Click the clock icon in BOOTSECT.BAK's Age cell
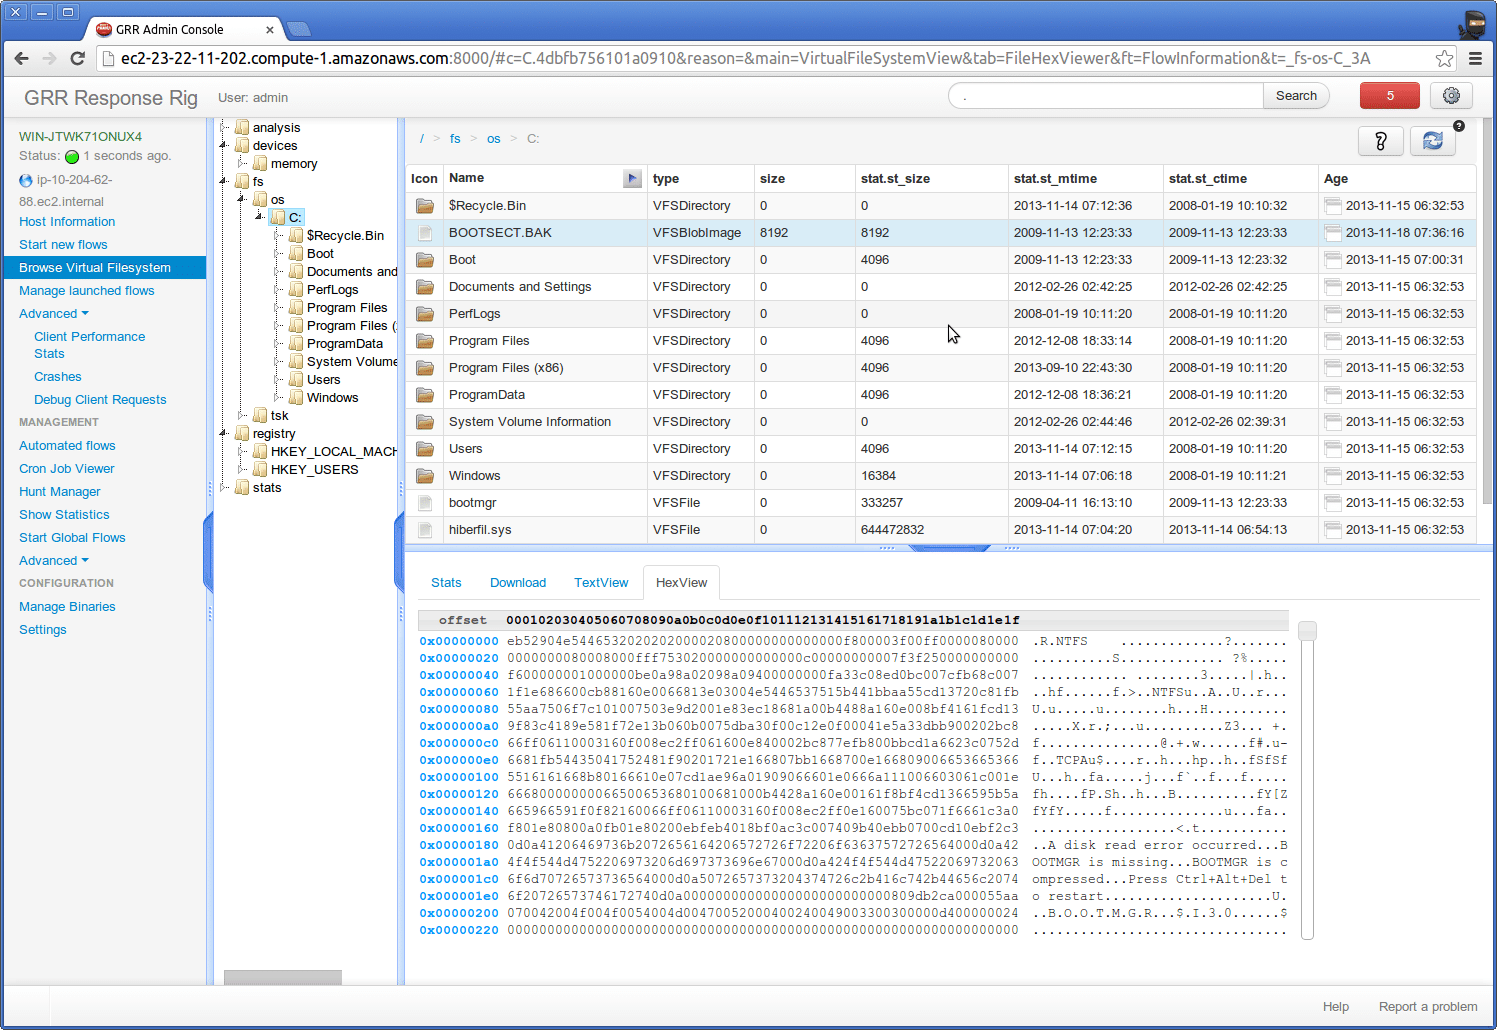Viewport: 1497px width, 1030px height. pos(1332,232)
